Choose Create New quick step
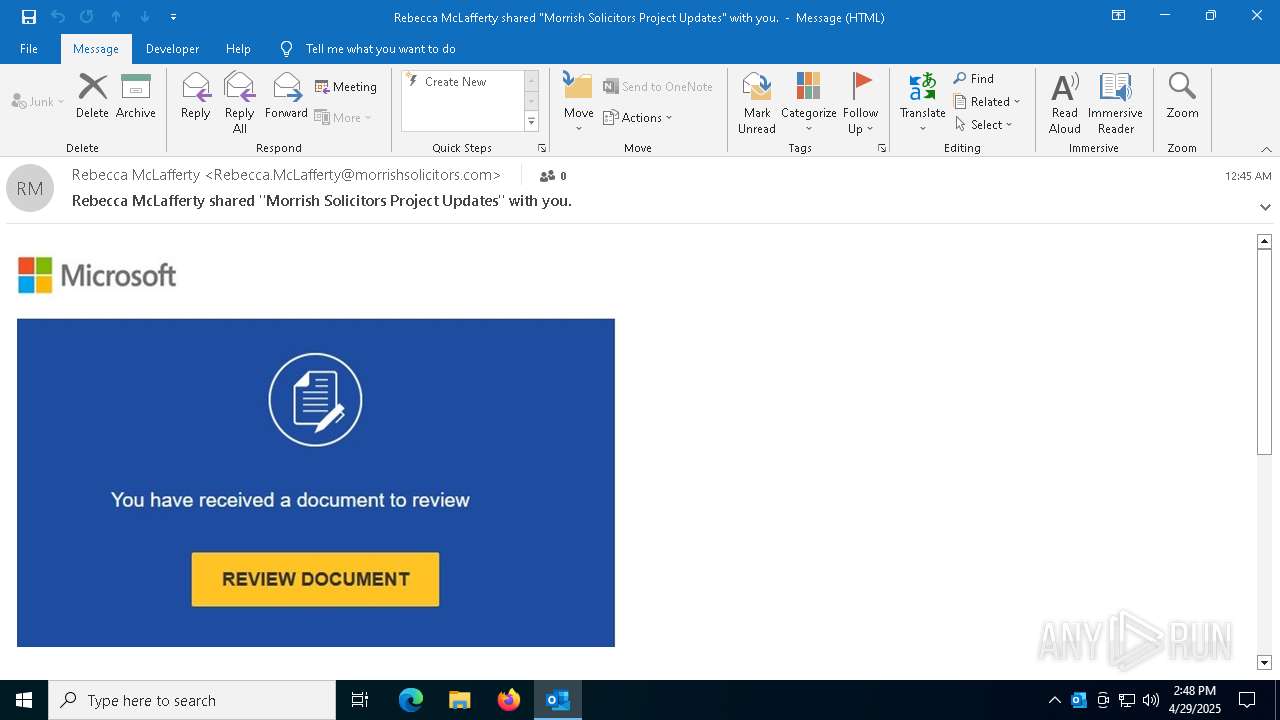This screenshot has width=1280, height=720. point(455,82)
